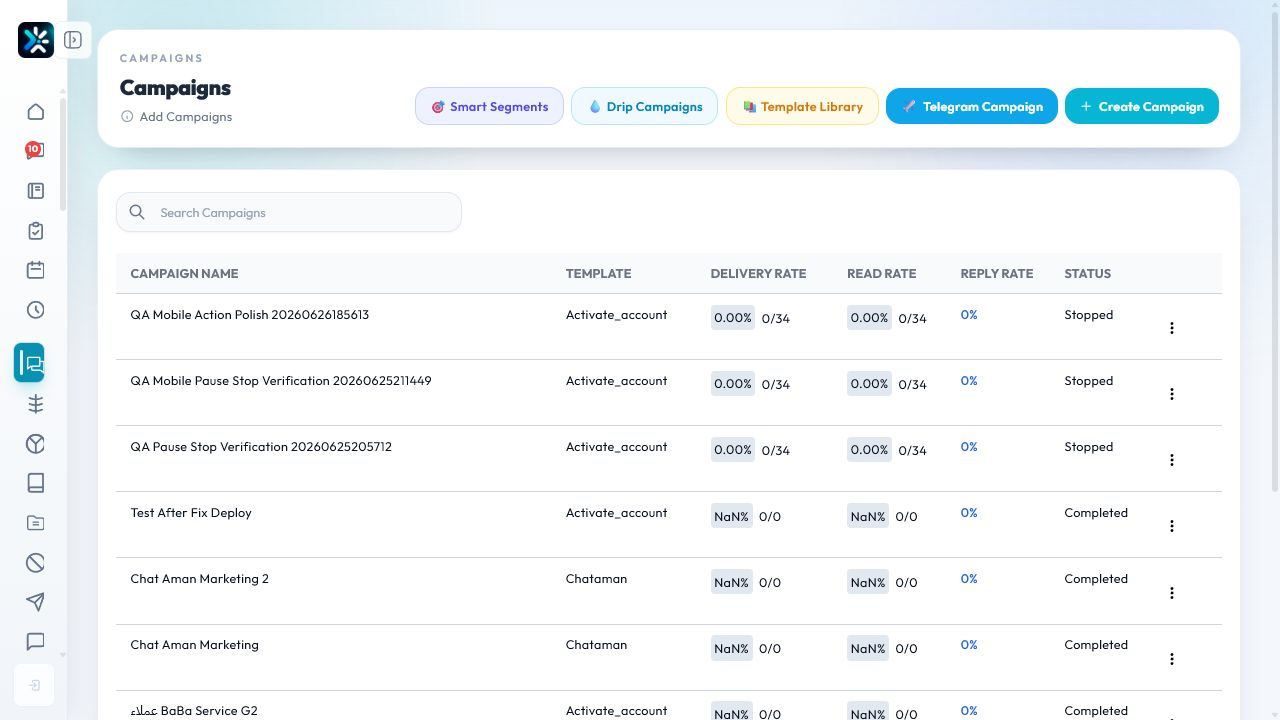Select the Test After Fix Deploy campaign

pos(191,513)
